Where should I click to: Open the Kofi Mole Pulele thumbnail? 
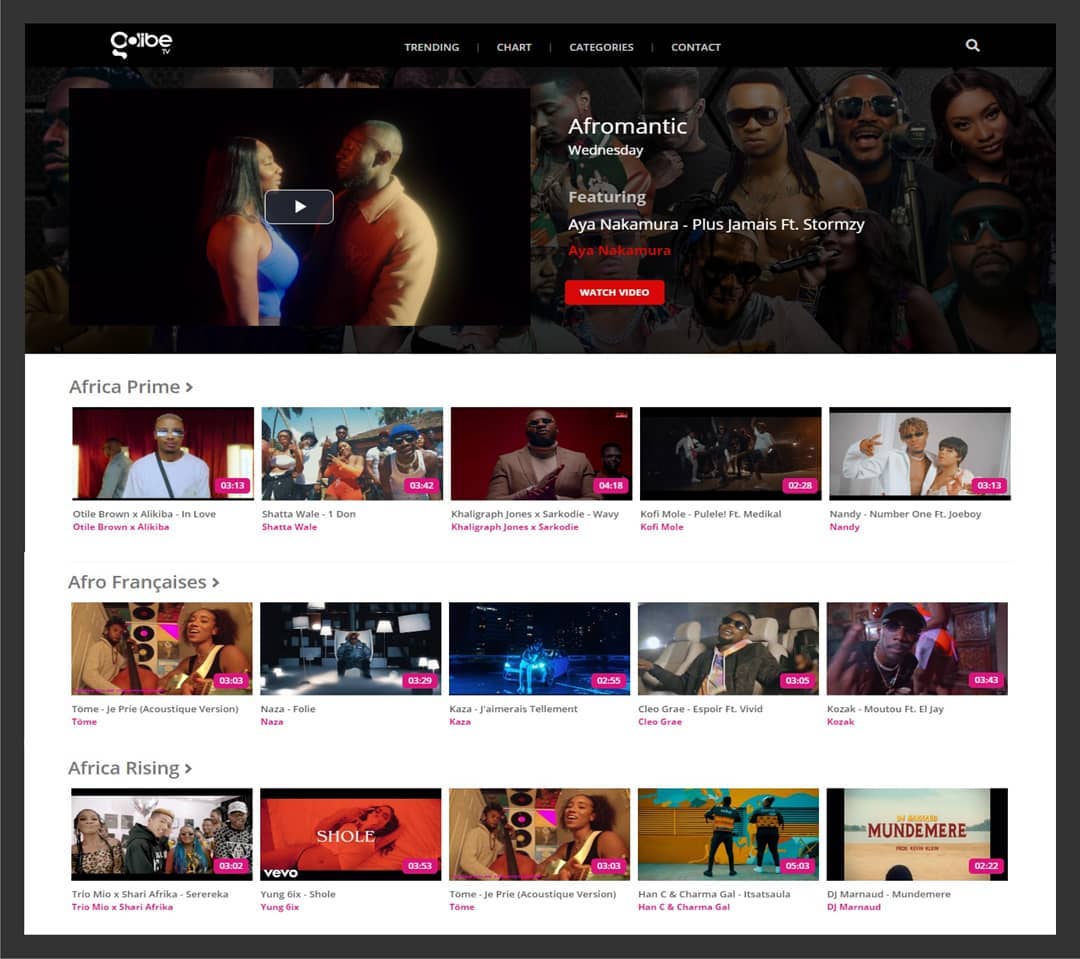tap(731, 453)
